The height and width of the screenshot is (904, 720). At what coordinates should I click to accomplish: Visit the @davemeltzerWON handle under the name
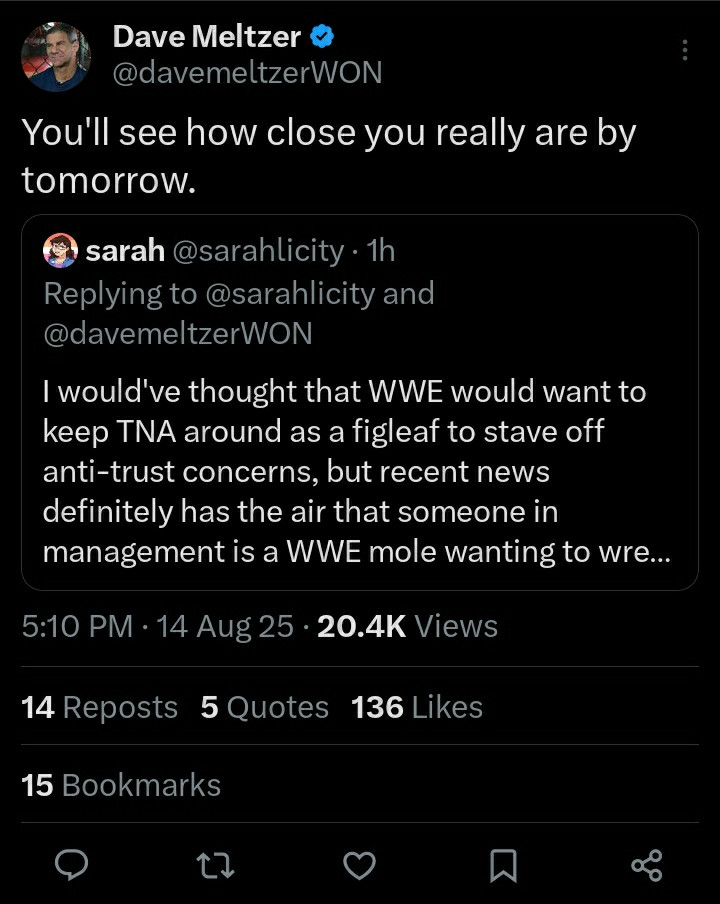point(247,73)
